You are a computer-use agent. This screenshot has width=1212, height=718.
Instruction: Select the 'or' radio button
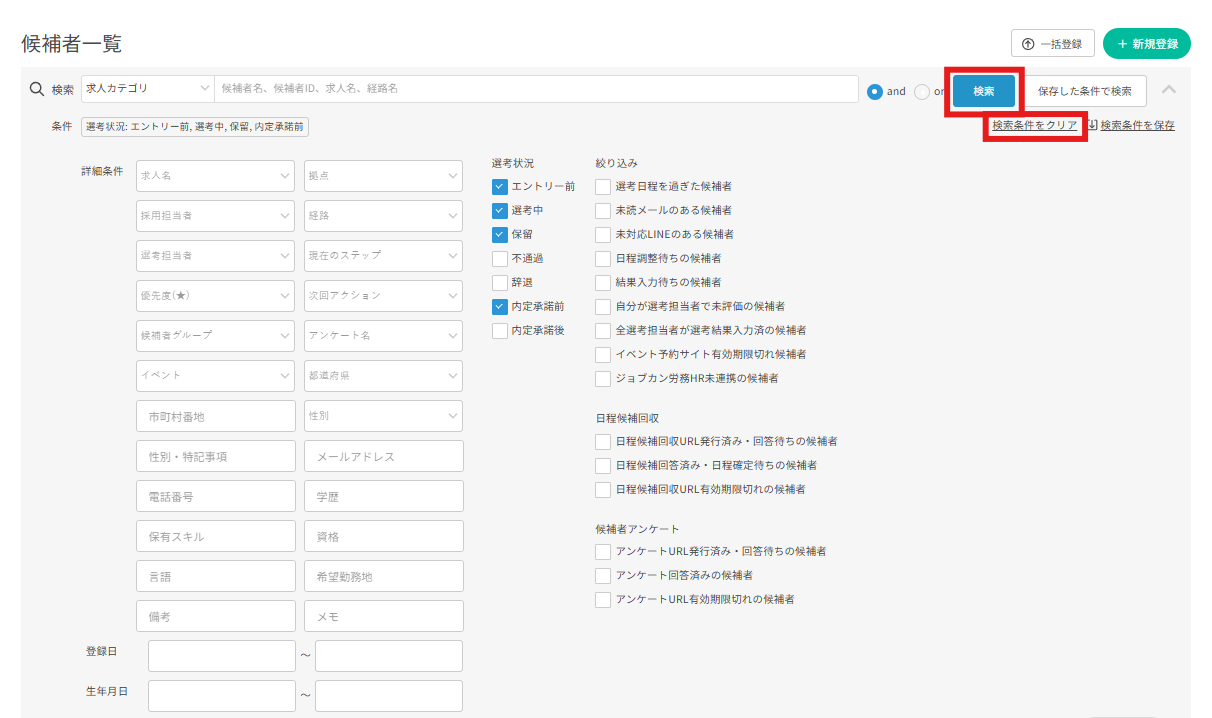(921, 91)
